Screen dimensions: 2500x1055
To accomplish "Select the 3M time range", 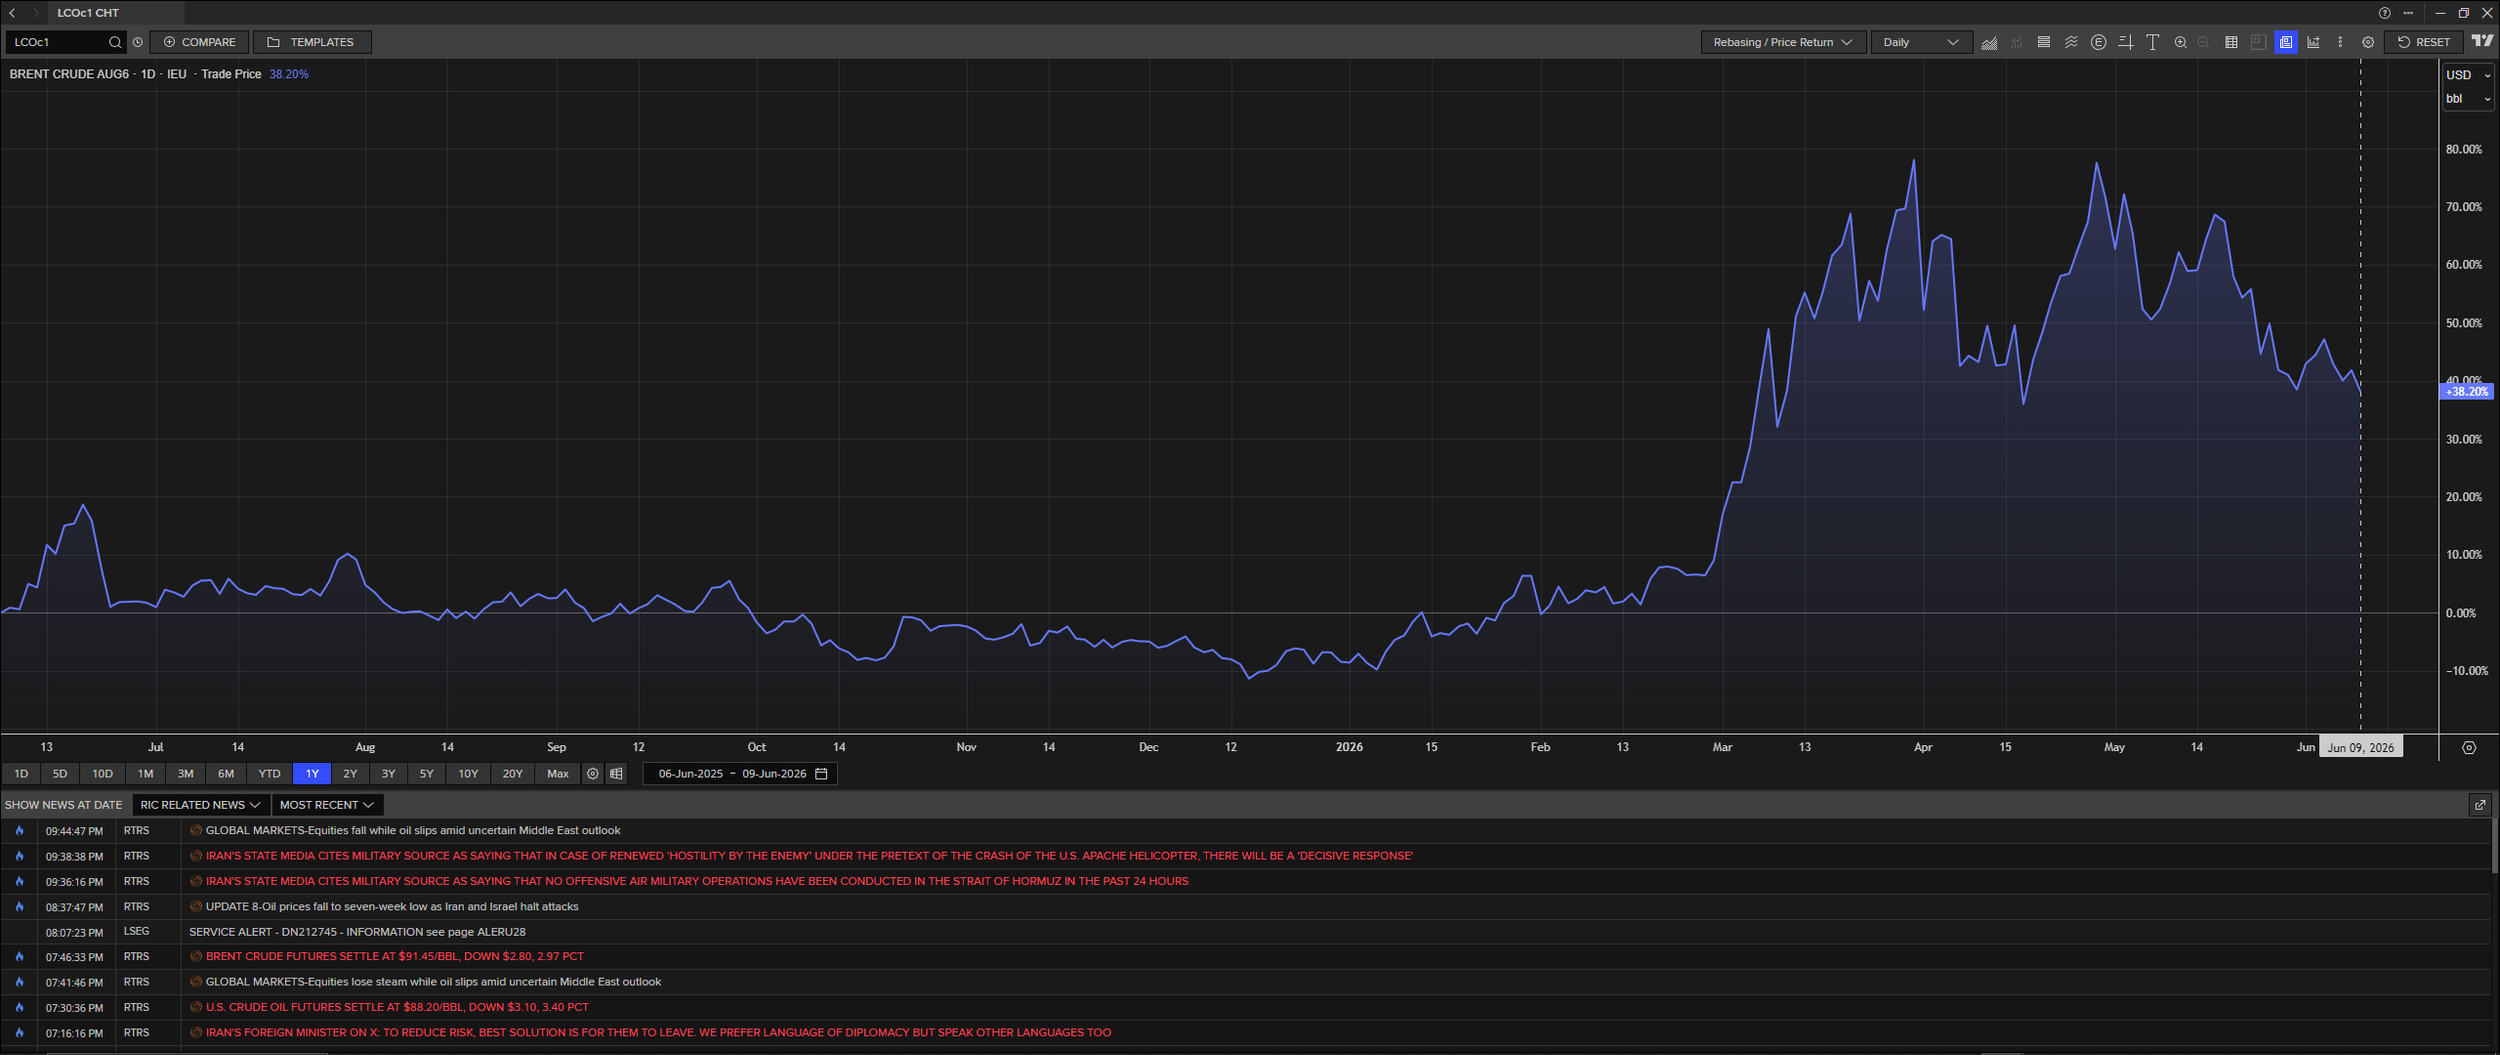I will (x=186, y=774).
